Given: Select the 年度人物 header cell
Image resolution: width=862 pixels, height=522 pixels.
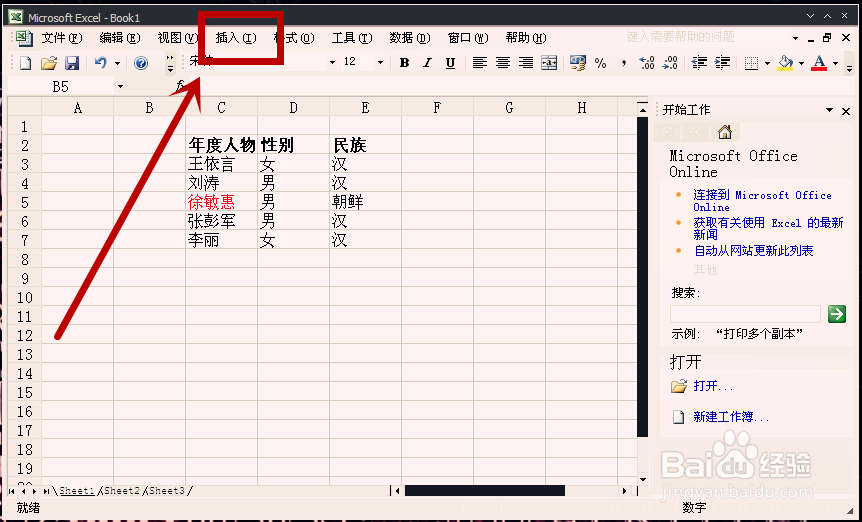Looking at the screenshot, I should coord(222,145).
